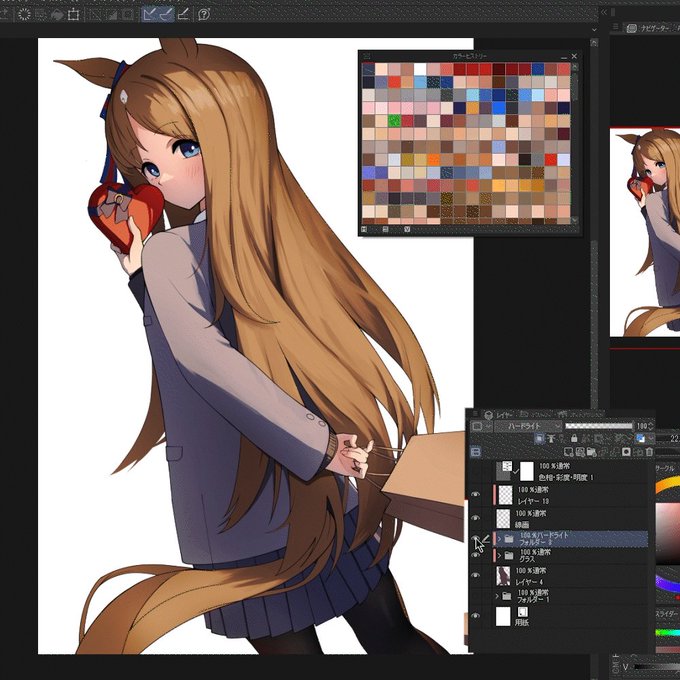
Task: Toggle visibility of 用紙 paper layer
Action: 476,616
